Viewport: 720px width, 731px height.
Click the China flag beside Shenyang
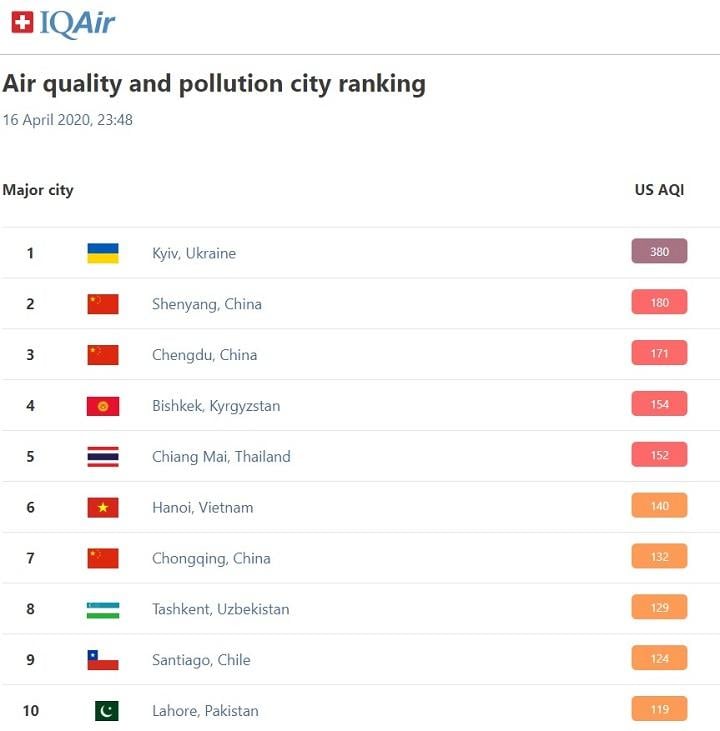103,304
